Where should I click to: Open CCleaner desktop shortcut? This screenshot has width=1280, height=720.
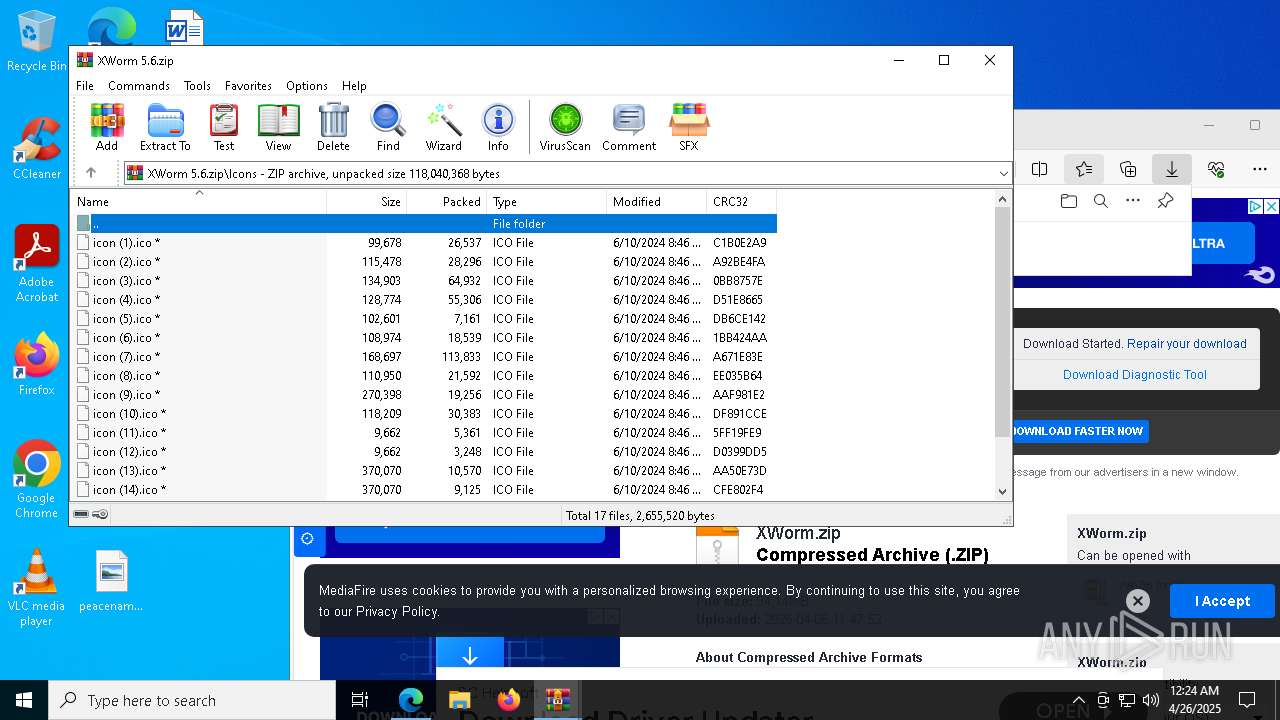pos(36,149)
